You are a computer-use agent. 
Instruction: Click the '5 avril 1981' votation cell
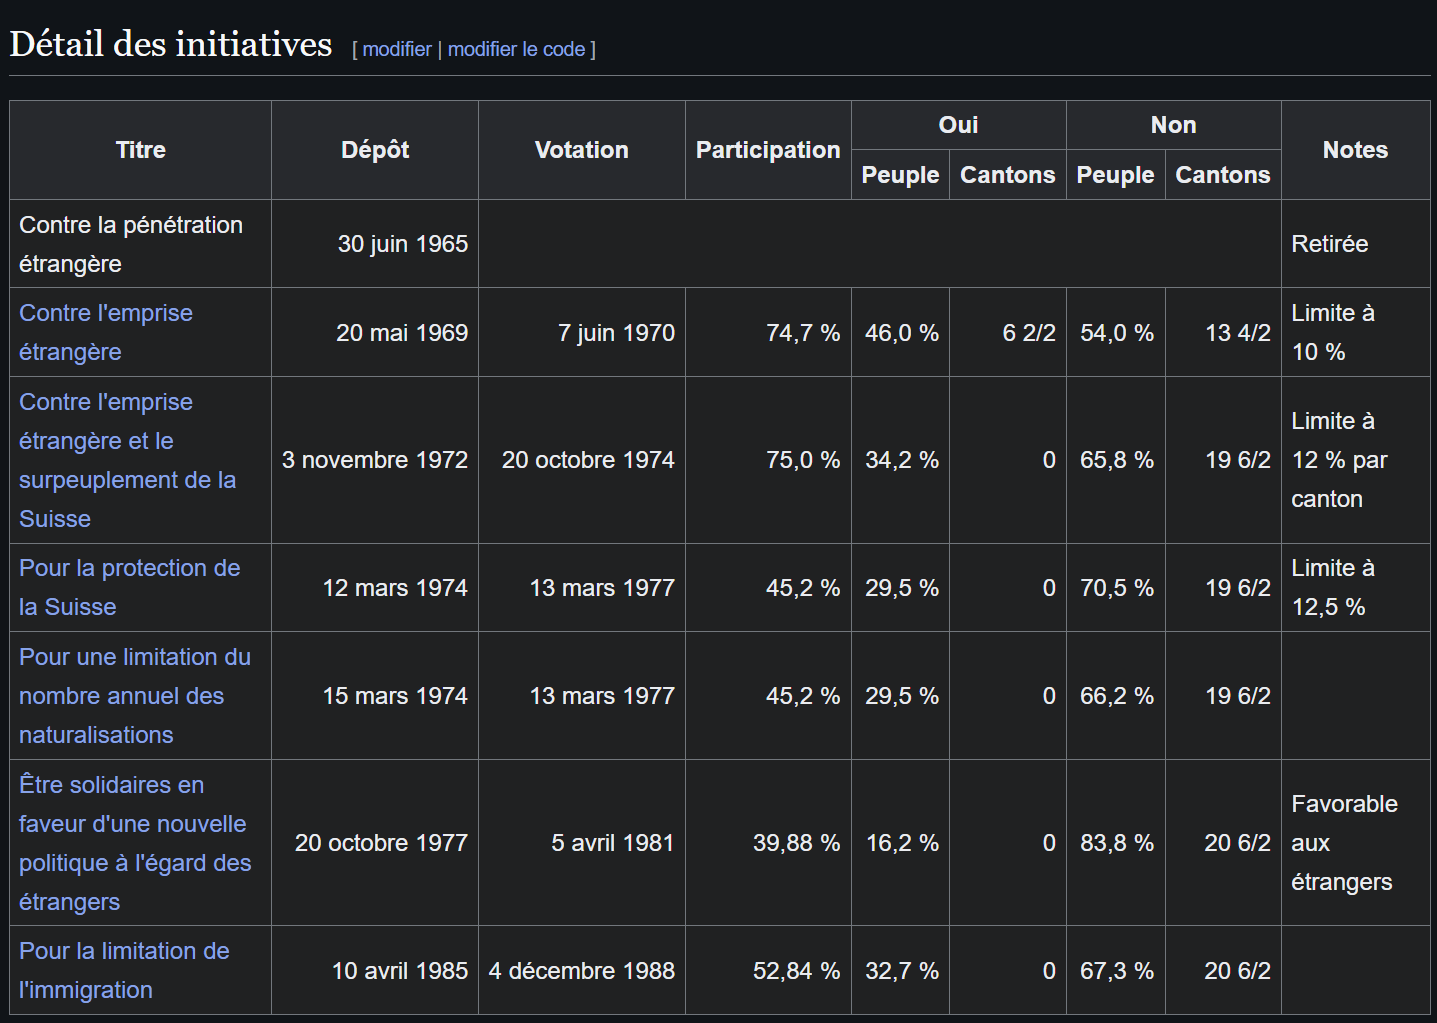pos(582,843)
